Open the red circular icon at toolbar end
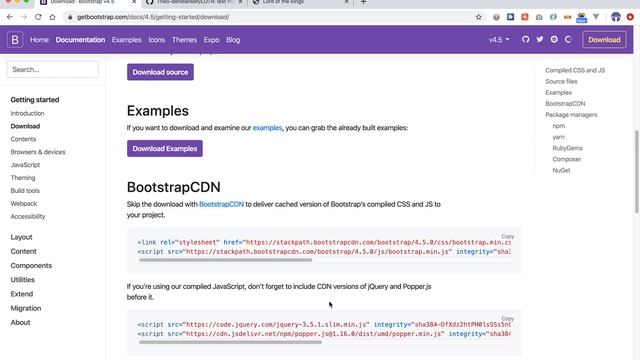This screenshot has height=360, width=640. pyautogui.click(x=630, y=17)
